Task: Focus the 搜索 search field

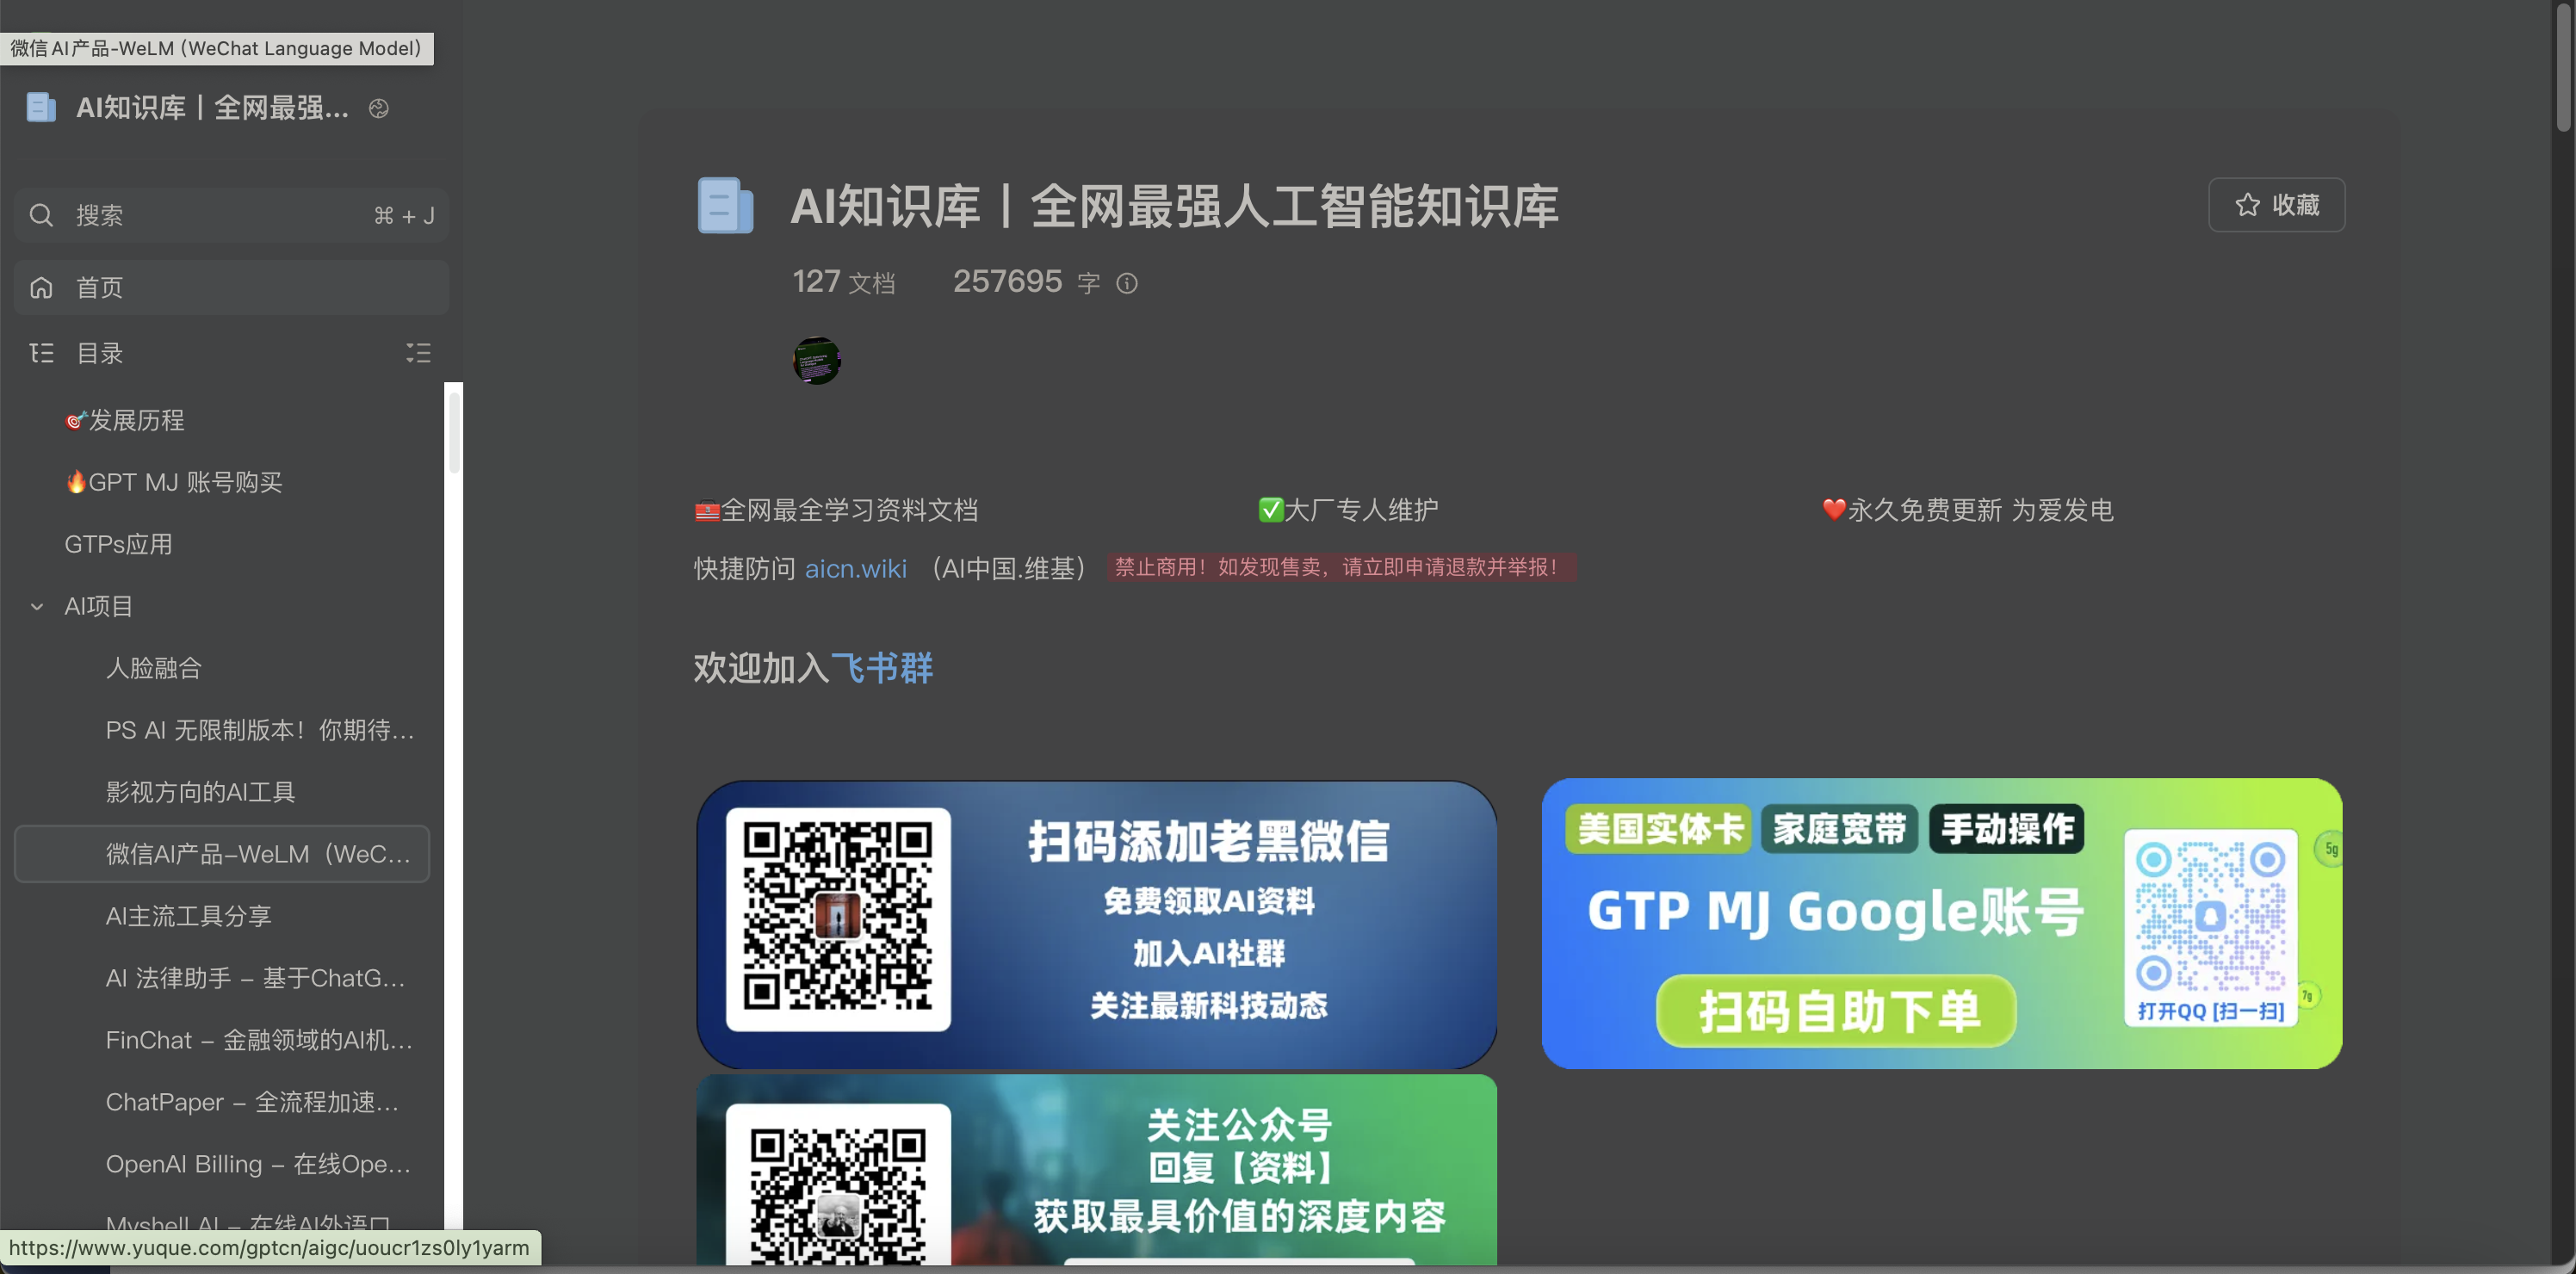Action: [231, 215]
